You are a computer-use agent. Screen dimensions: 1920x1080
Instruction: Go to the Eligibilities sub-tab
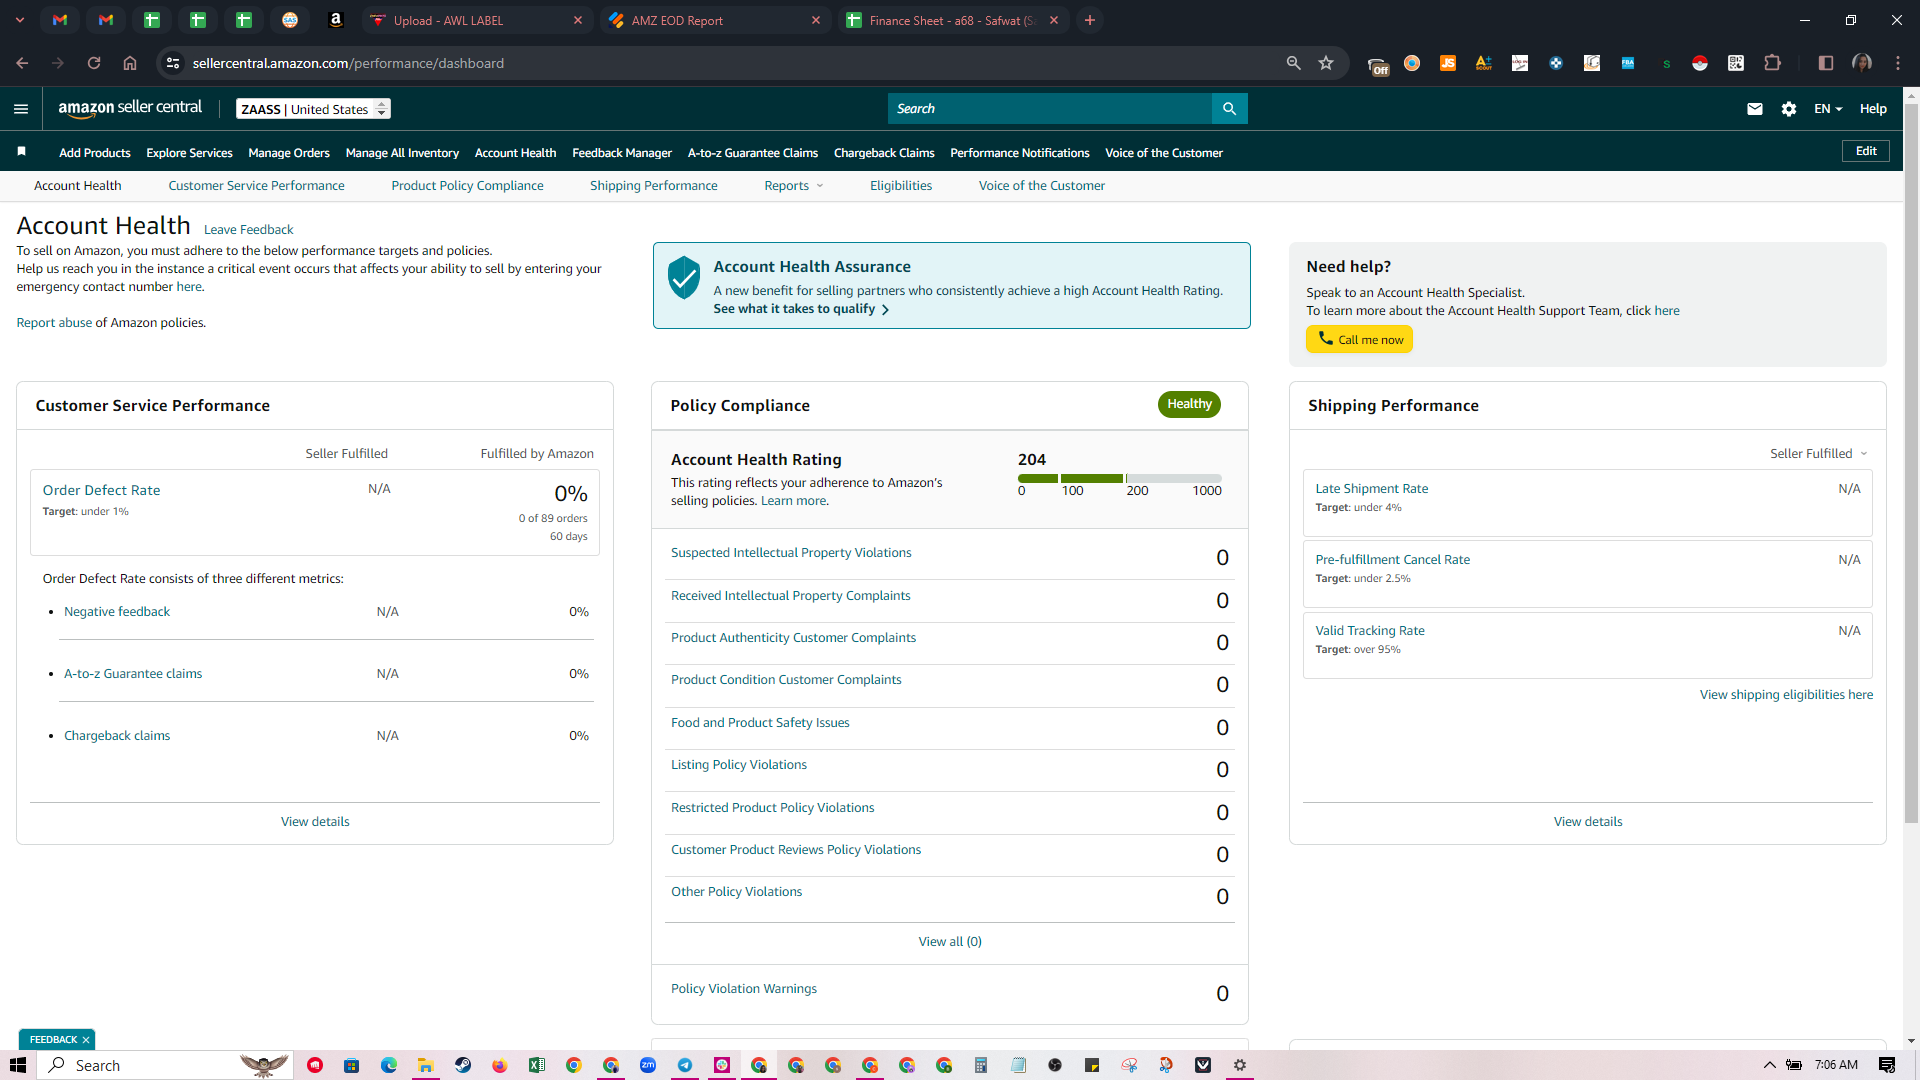[901, 186]
